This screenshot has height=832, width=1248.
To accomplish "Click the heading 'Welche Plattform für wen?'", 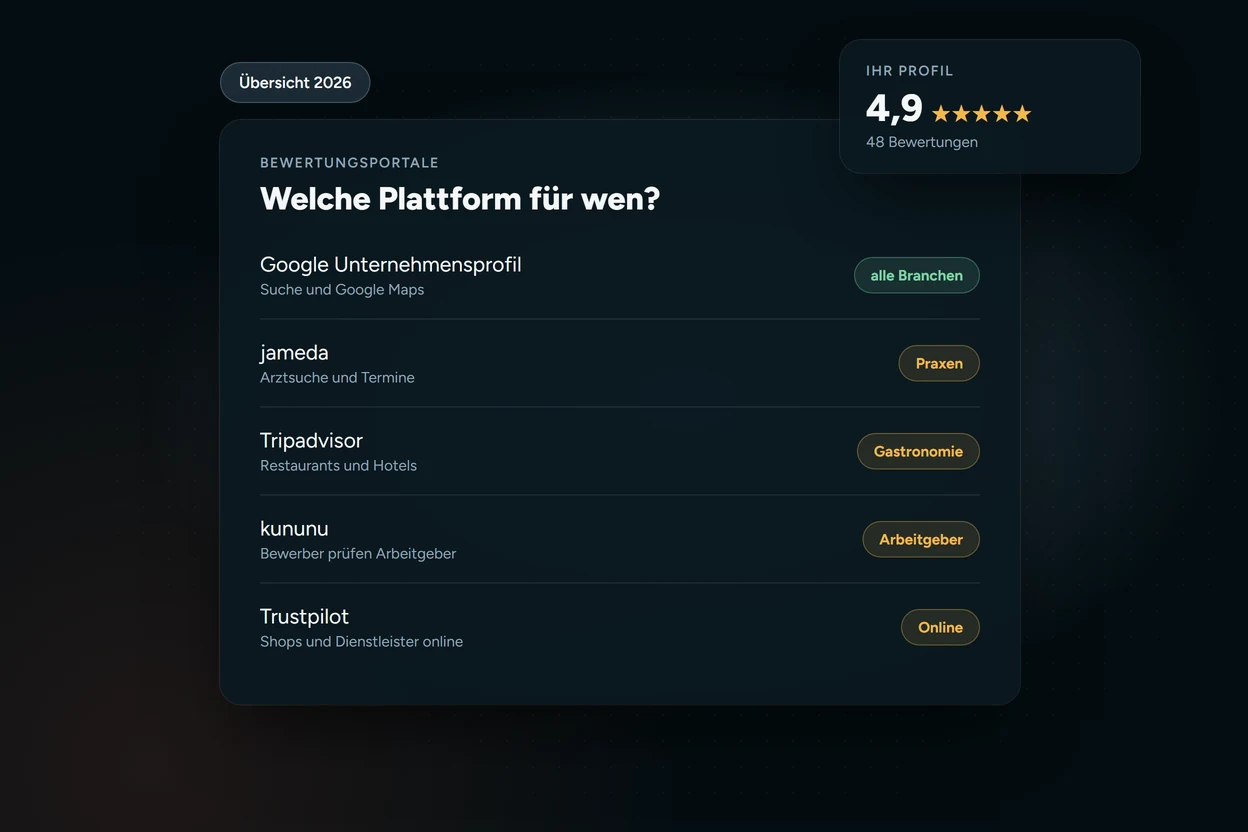I will pyautogui.click(x=460, y=198).
